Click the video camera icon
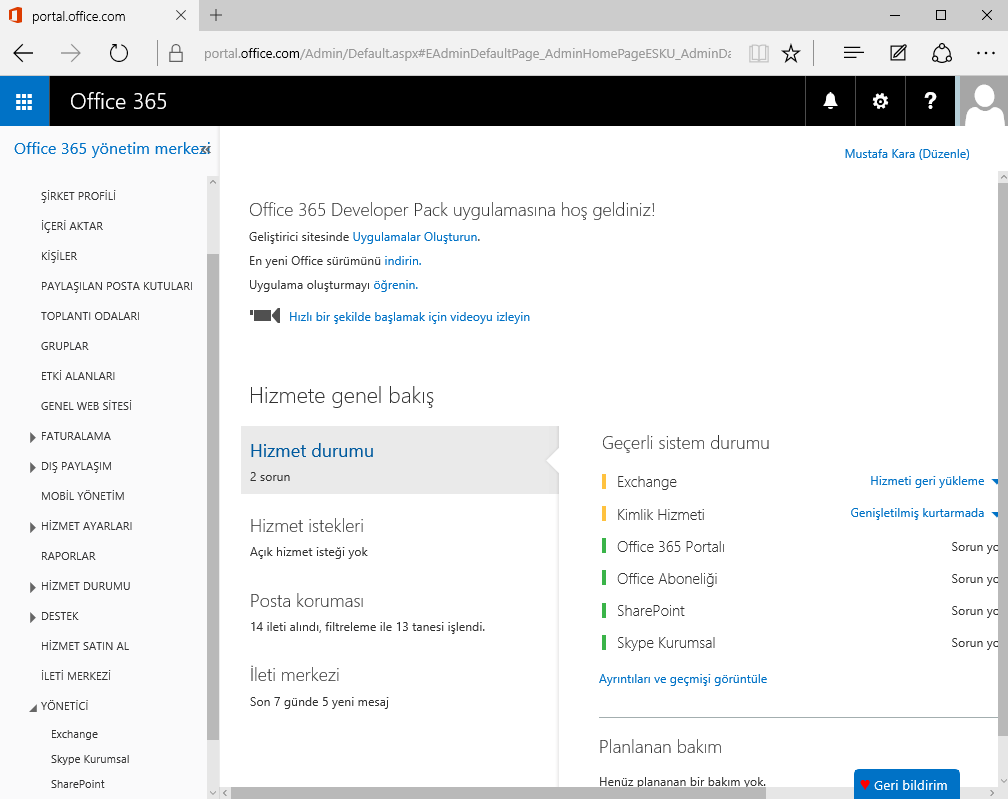Screen dimensions: 1008x799 [x=265, y=316]
